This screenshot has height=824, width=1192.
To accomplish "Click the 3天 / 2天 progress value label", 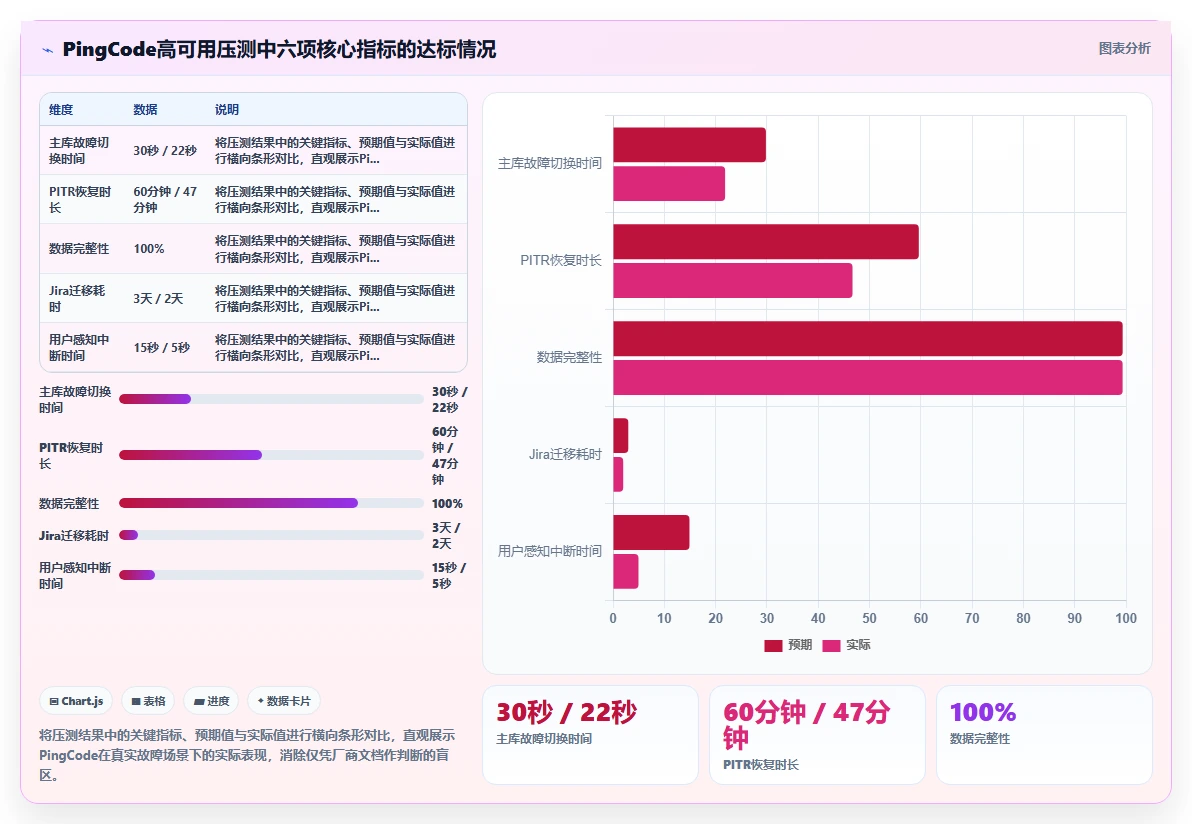I will pos(446,535).
